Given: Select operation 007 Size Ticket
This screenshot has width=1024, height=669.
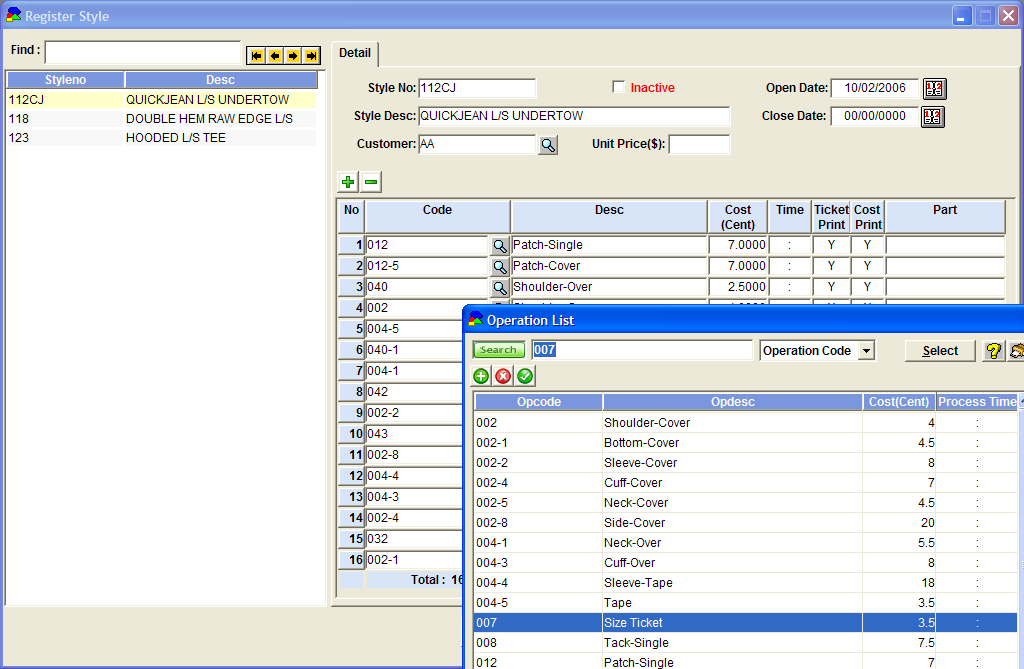Looking at the screenshot, I should 745,623.
